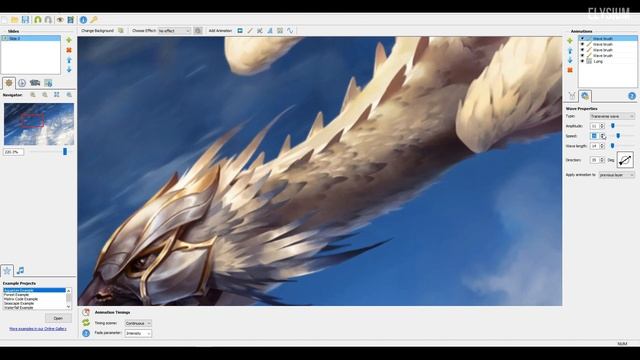Open help in the animation properties panel
Screen dimensions: 640x360
pyautogui.click(x=632, y=96)
